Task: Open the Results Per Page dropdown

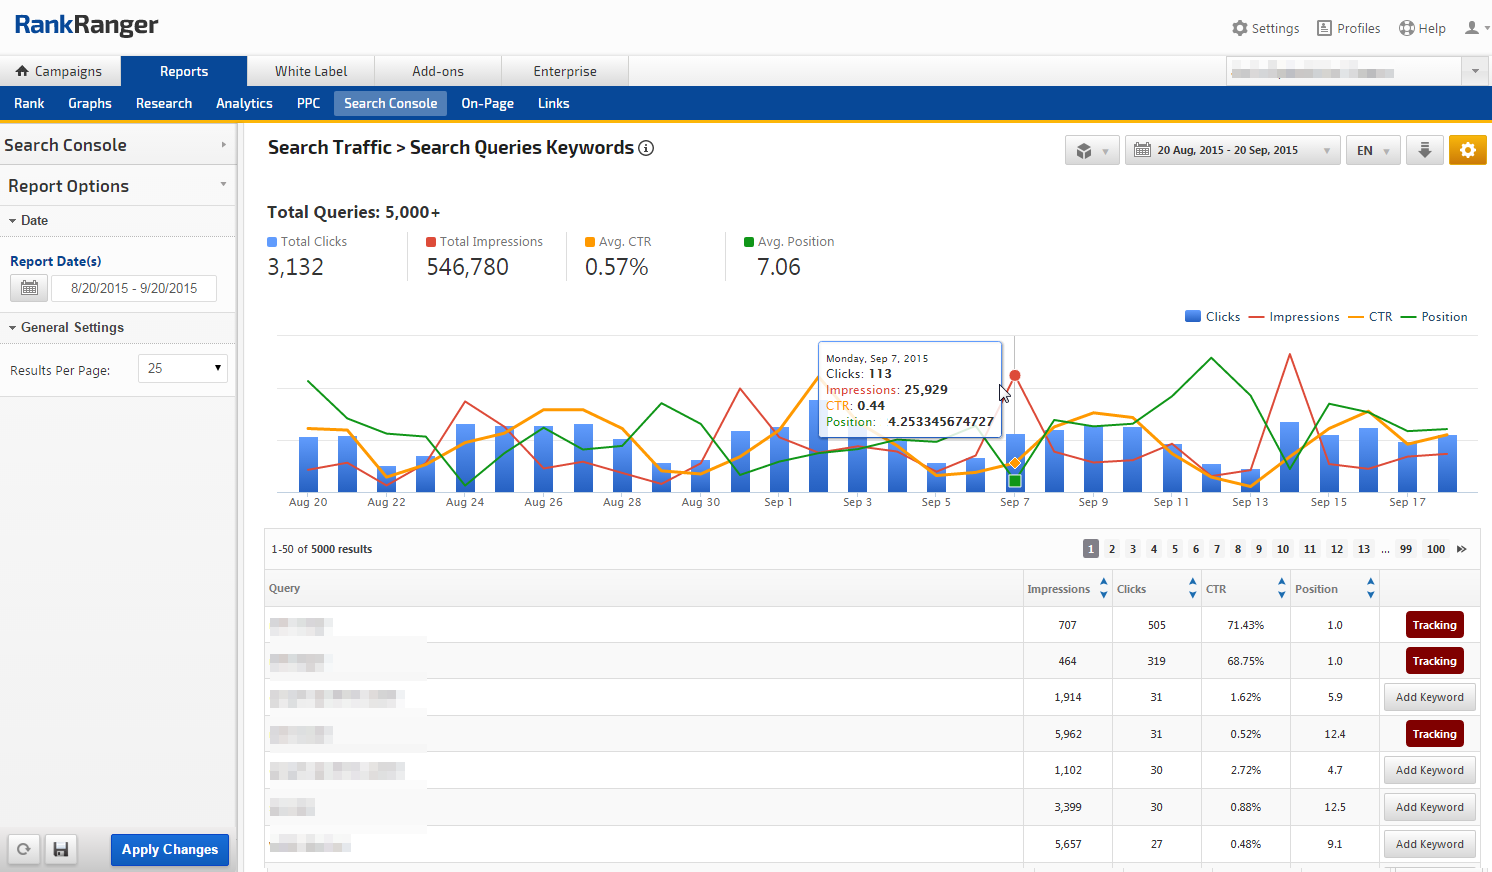Action: tap(183, 369)
